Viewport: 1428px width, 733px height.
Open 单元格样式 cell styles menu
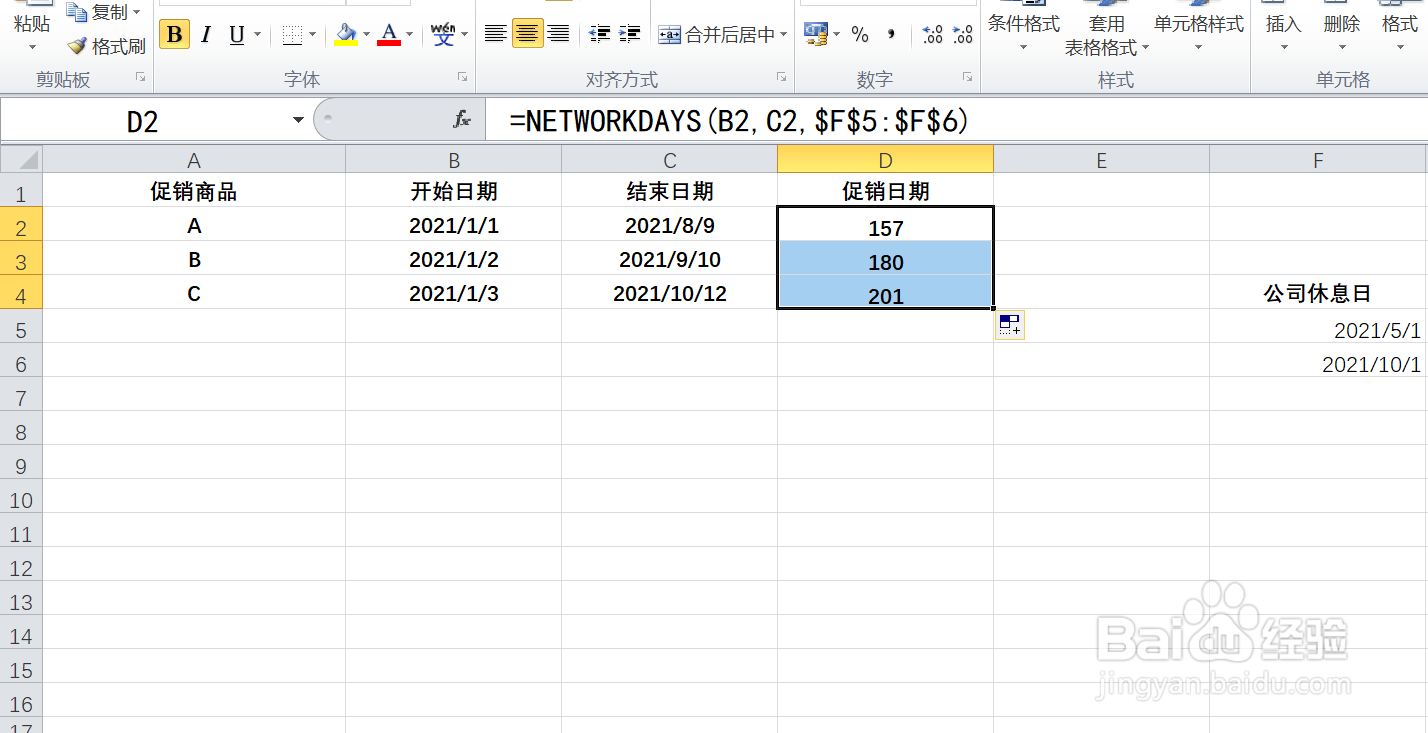1198,30
